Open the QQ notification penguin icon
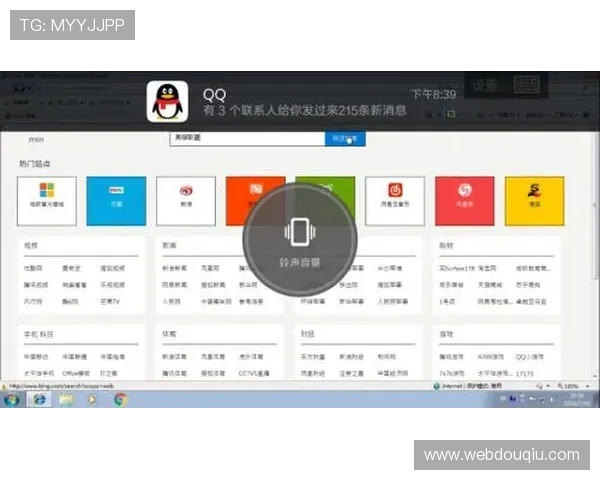The height and width of the screenshot is (480, 600). [x=167, y=101]
